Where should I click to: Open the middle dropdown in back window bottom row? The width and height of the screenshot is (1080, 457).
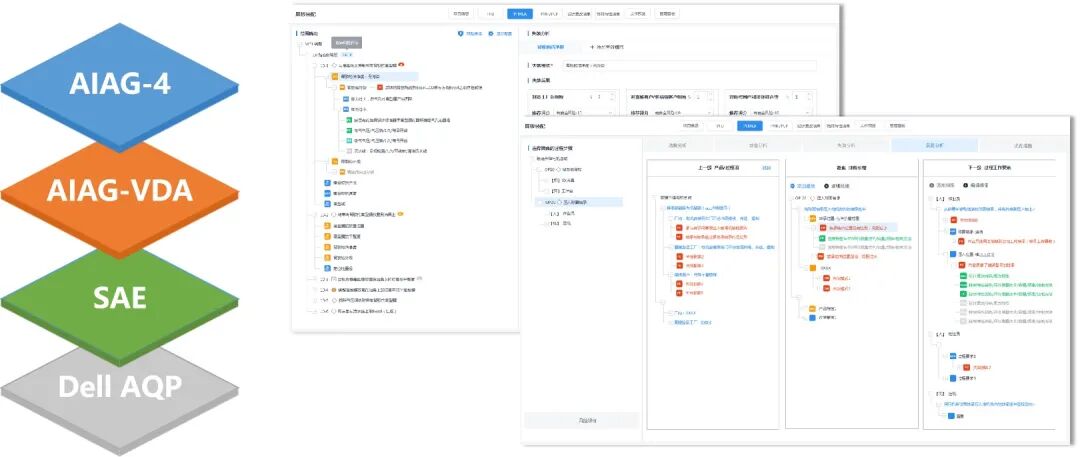[682, 112]
